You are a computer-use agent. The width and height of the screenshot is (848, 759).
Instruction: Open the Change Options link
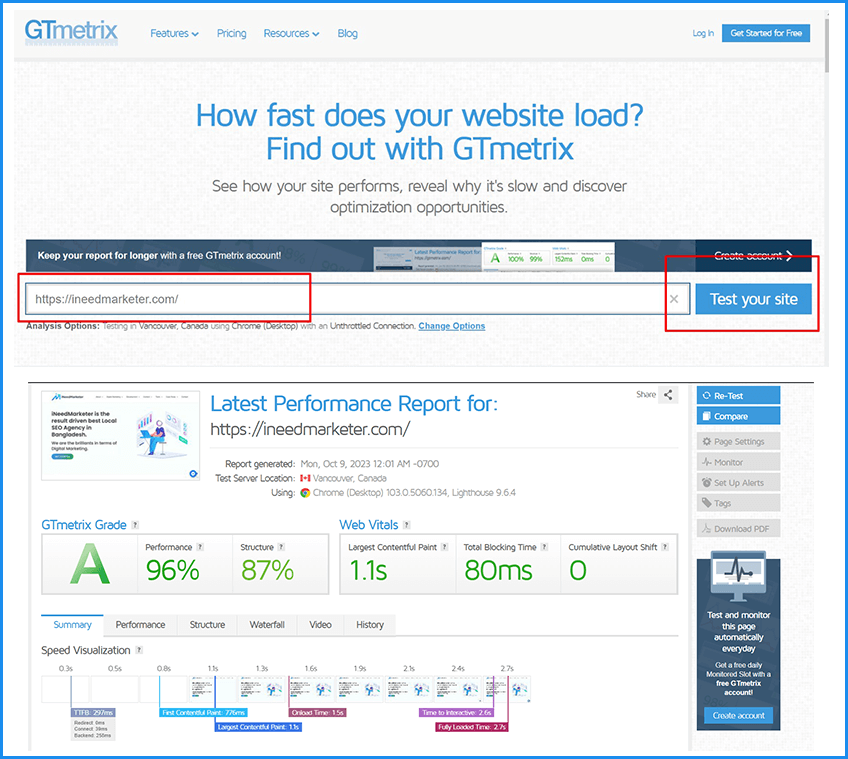click(x=452, y=326)
